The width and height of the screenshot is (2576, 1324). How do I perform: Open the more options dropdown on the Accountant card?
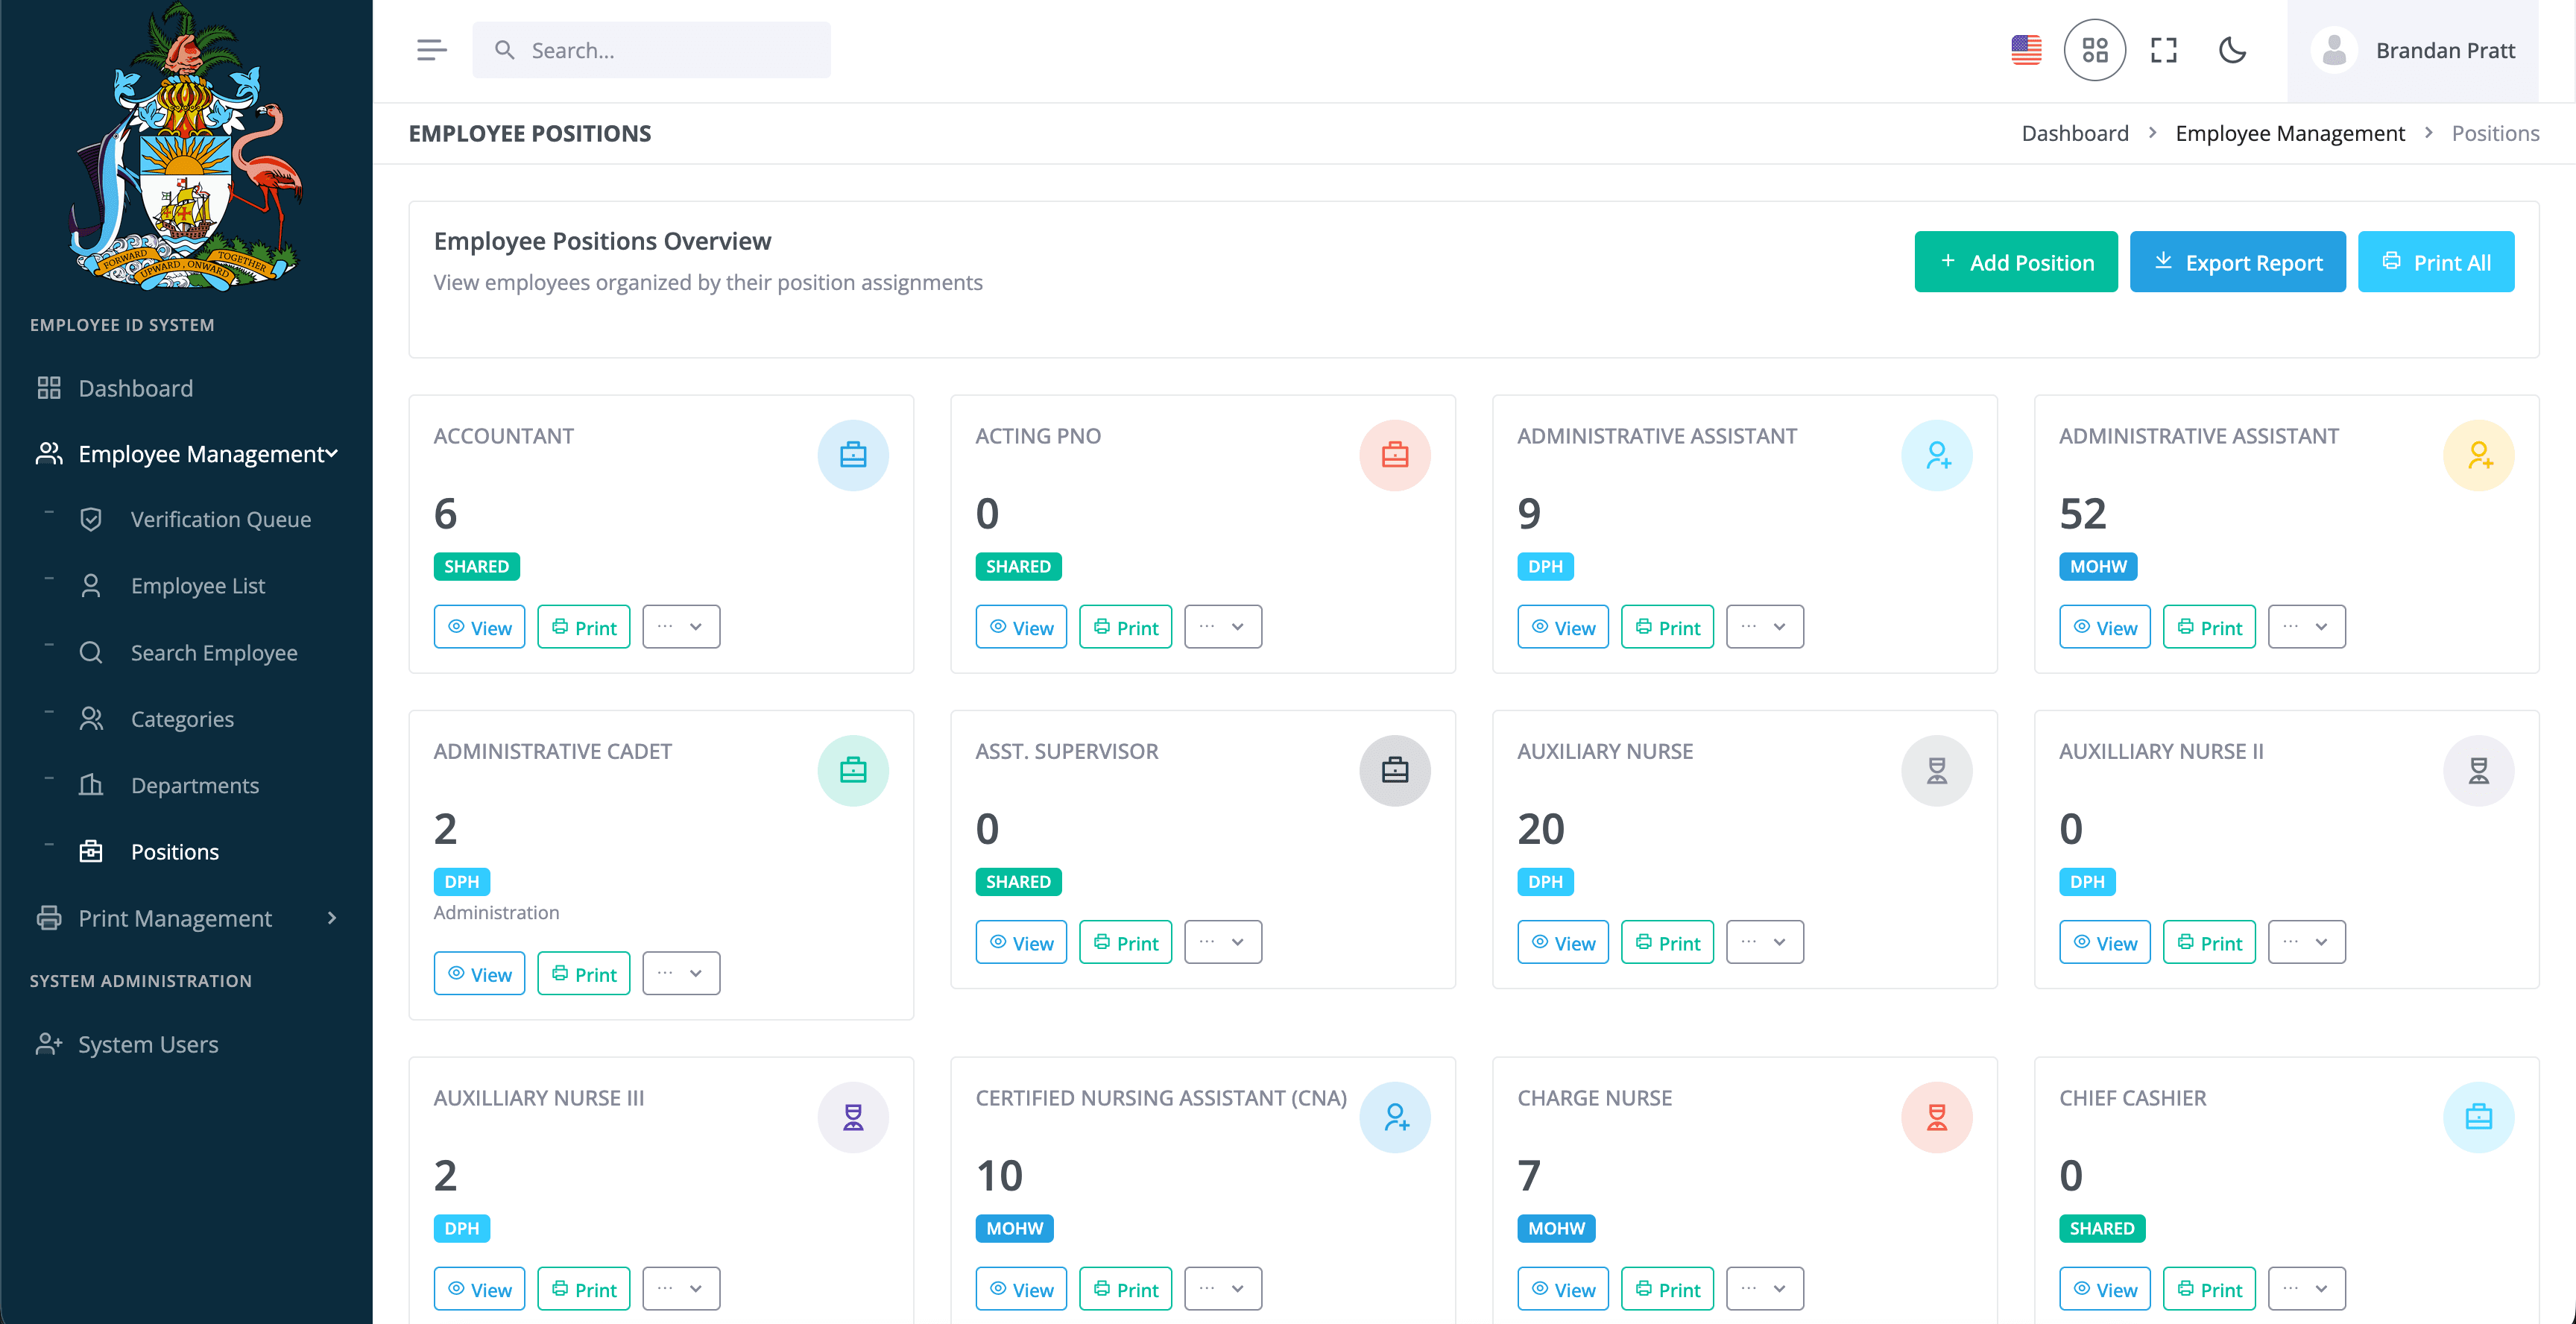[x=681, y=626]
